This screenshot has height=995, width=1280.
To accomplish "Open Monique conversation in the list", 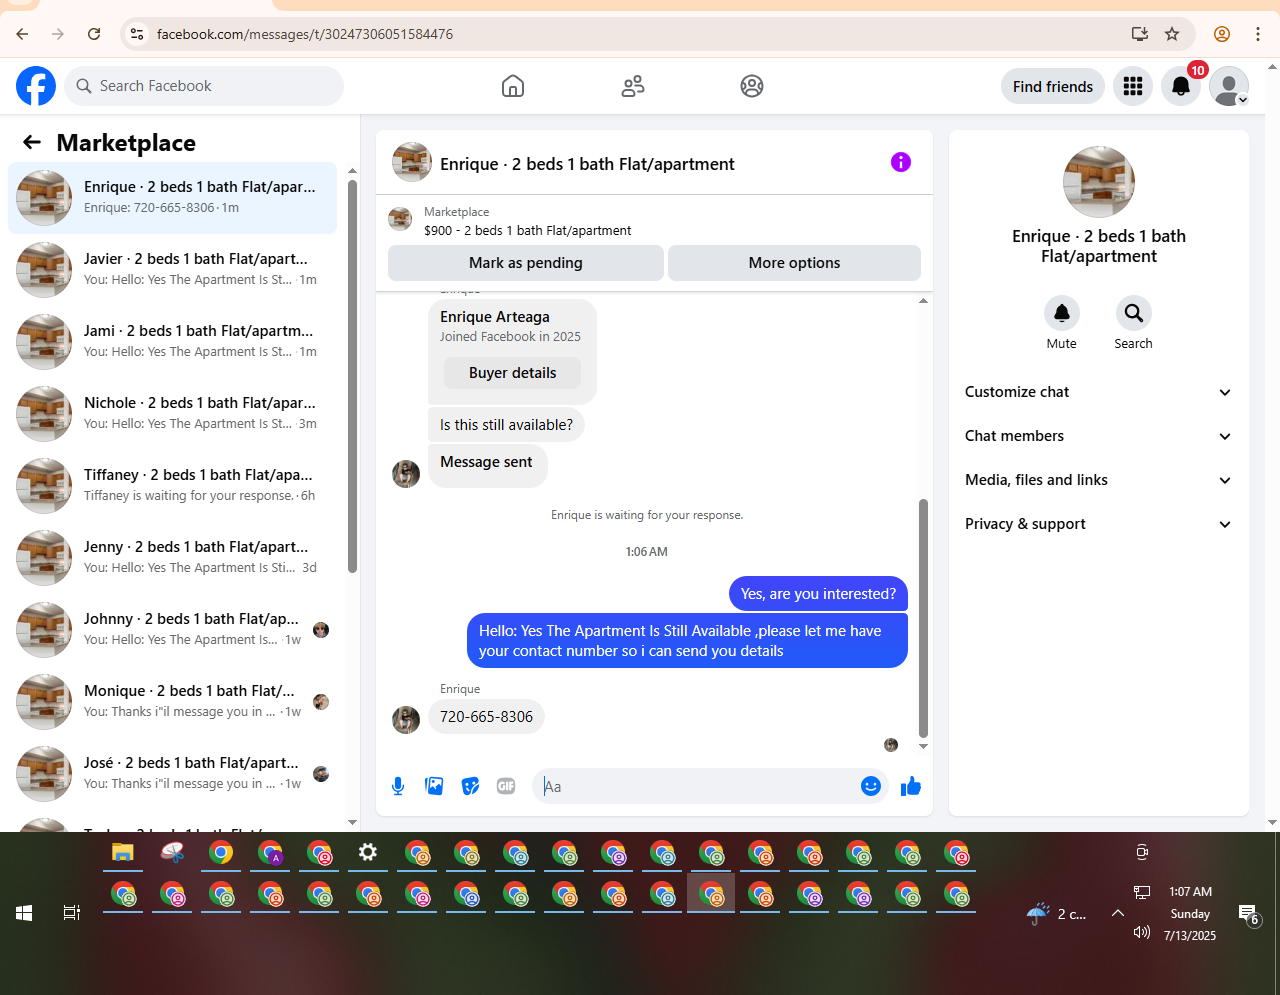I will pos(172,701).
